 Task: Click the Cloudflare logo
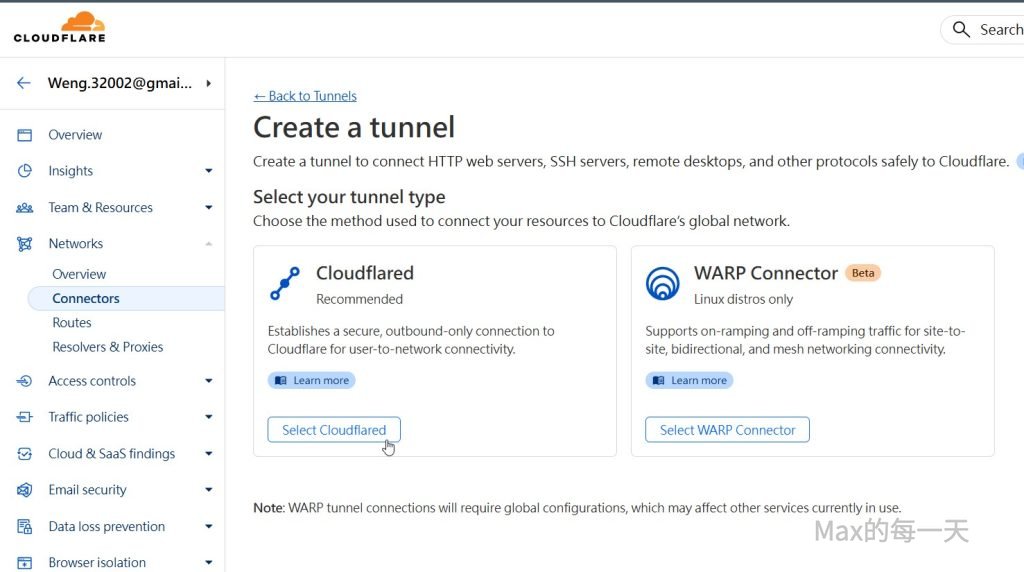pos(59,27)
